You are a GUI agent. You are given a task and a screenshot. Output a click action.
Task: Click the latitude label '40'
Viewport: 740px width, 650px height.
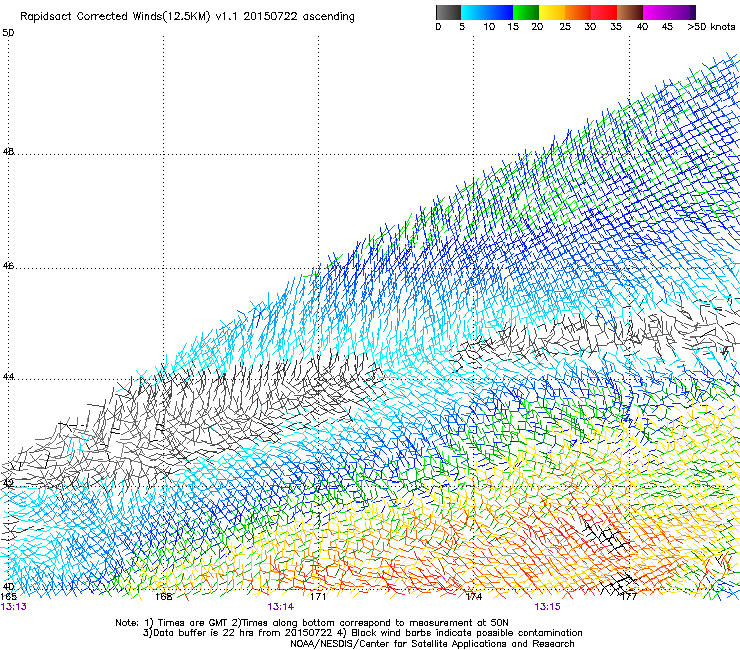pos(8,587)
